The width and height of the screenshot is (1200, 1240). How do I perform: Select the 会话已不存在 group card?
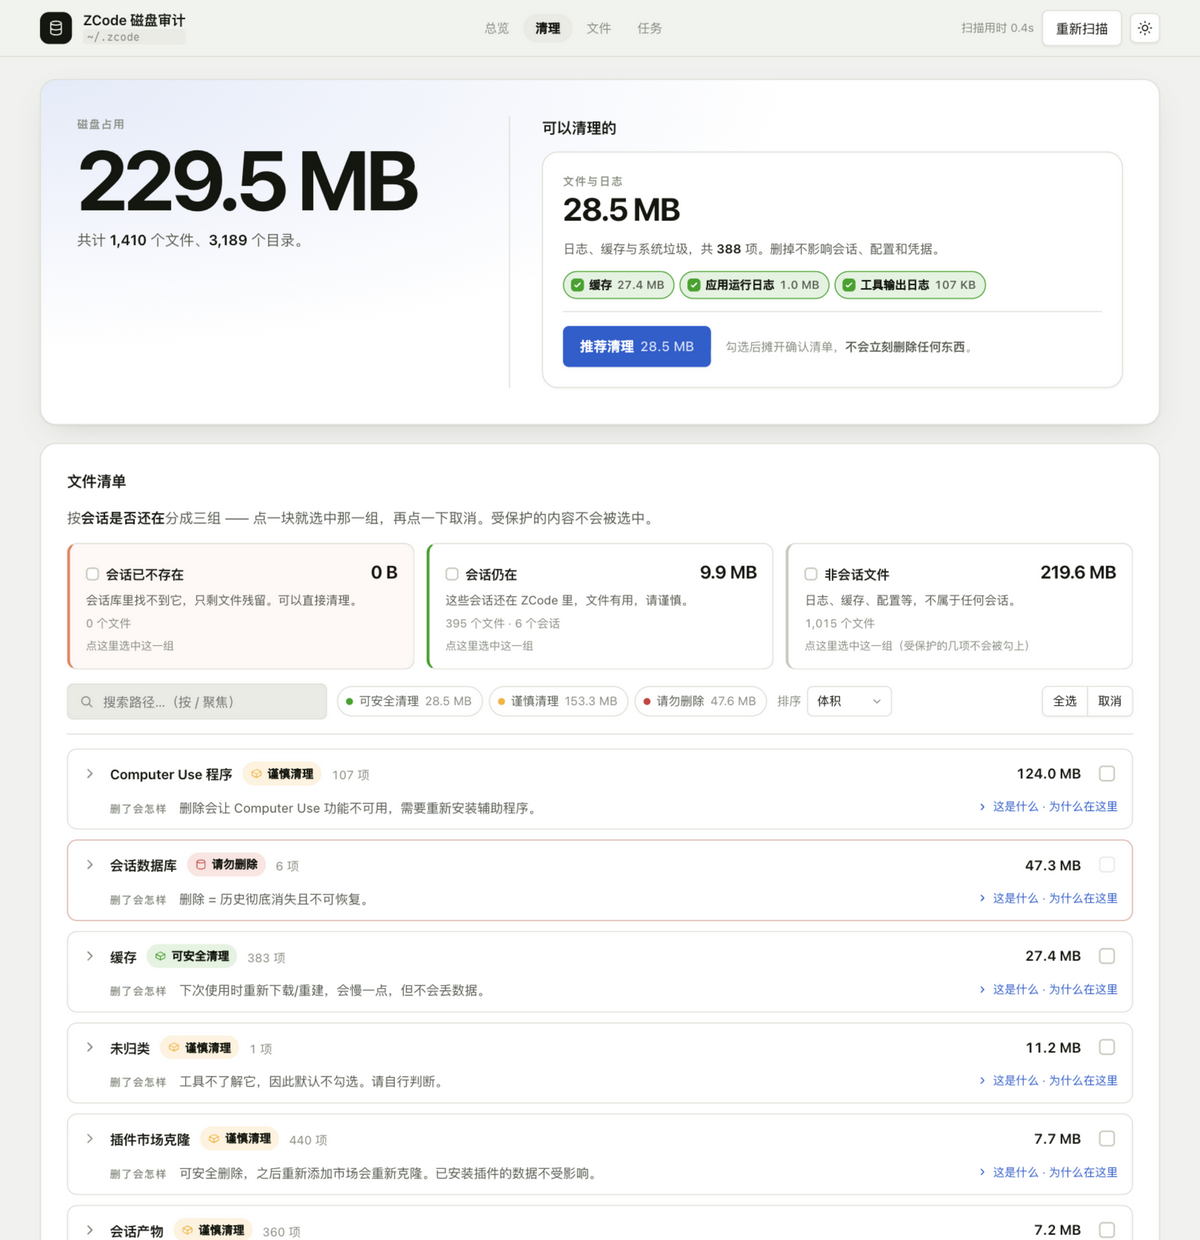(x=241, y=606)
